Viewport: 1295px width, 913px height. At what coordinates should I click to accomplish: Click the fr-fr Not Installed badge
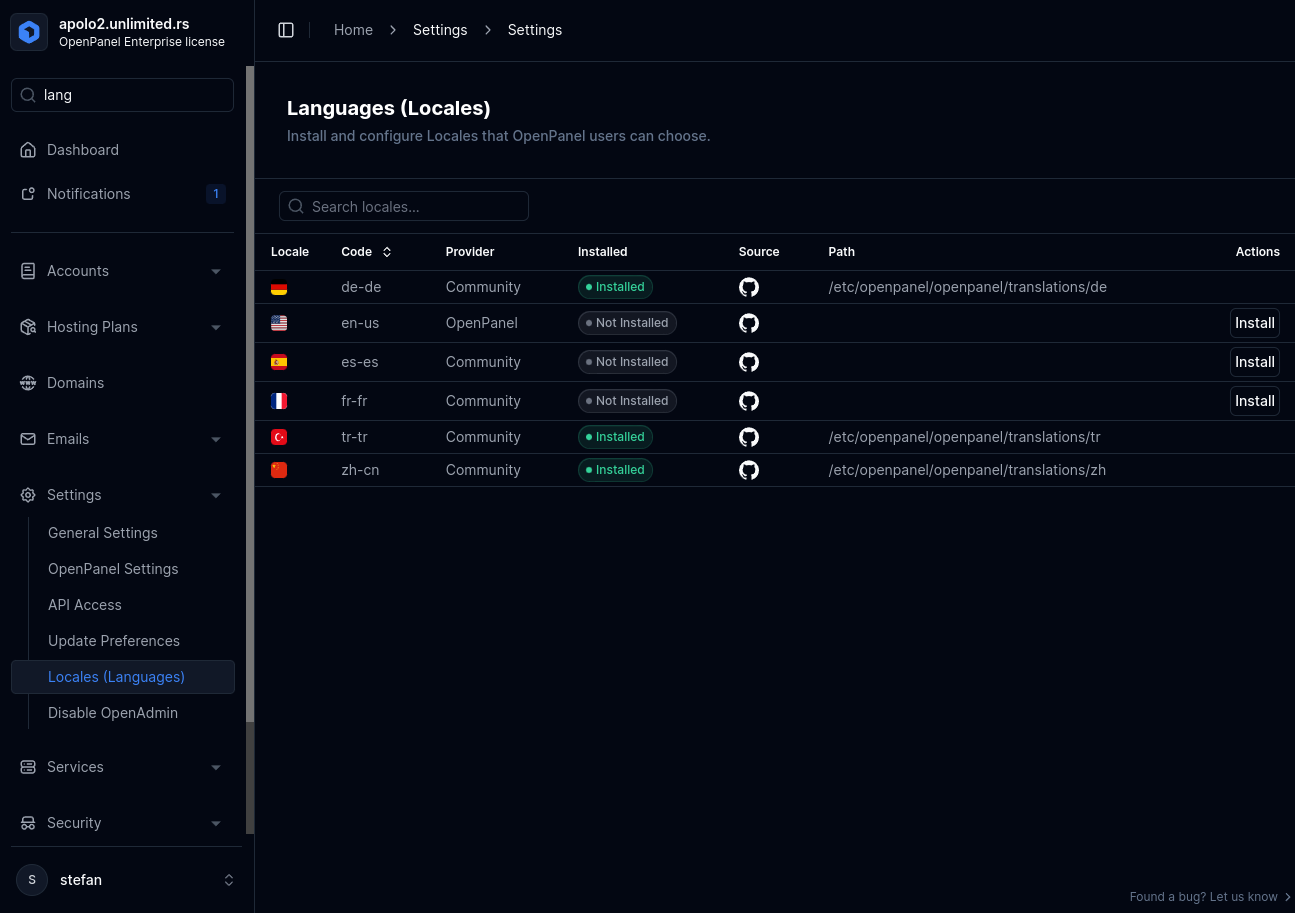coord(627,401)
